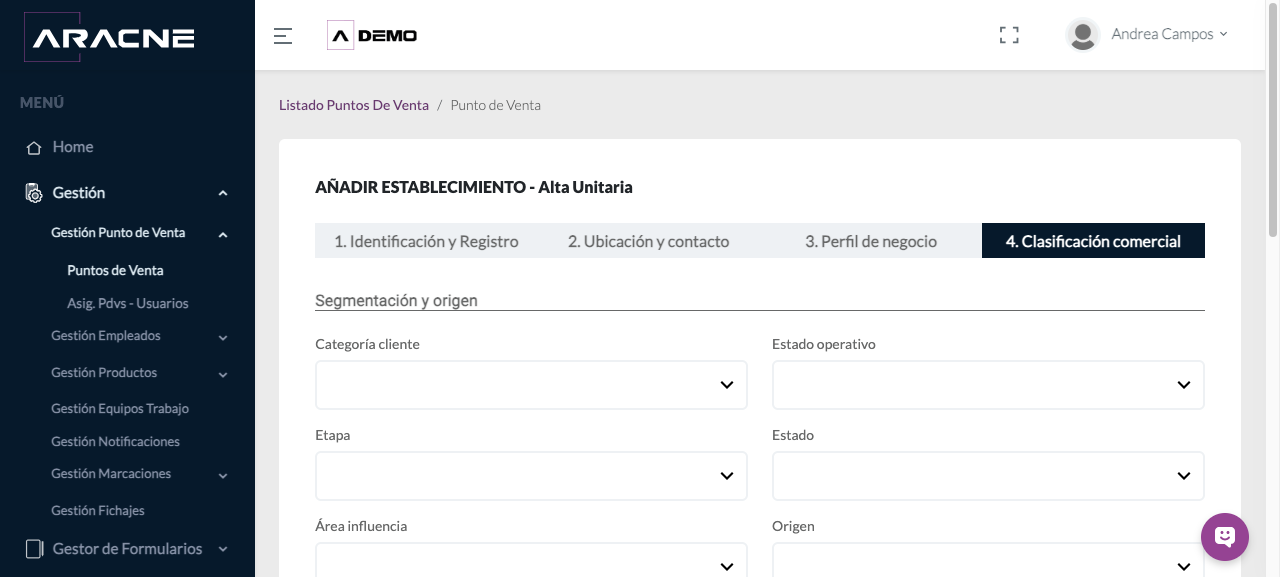
Task: Click the Gestión gear icon
Action: click(x=34, y=193)
